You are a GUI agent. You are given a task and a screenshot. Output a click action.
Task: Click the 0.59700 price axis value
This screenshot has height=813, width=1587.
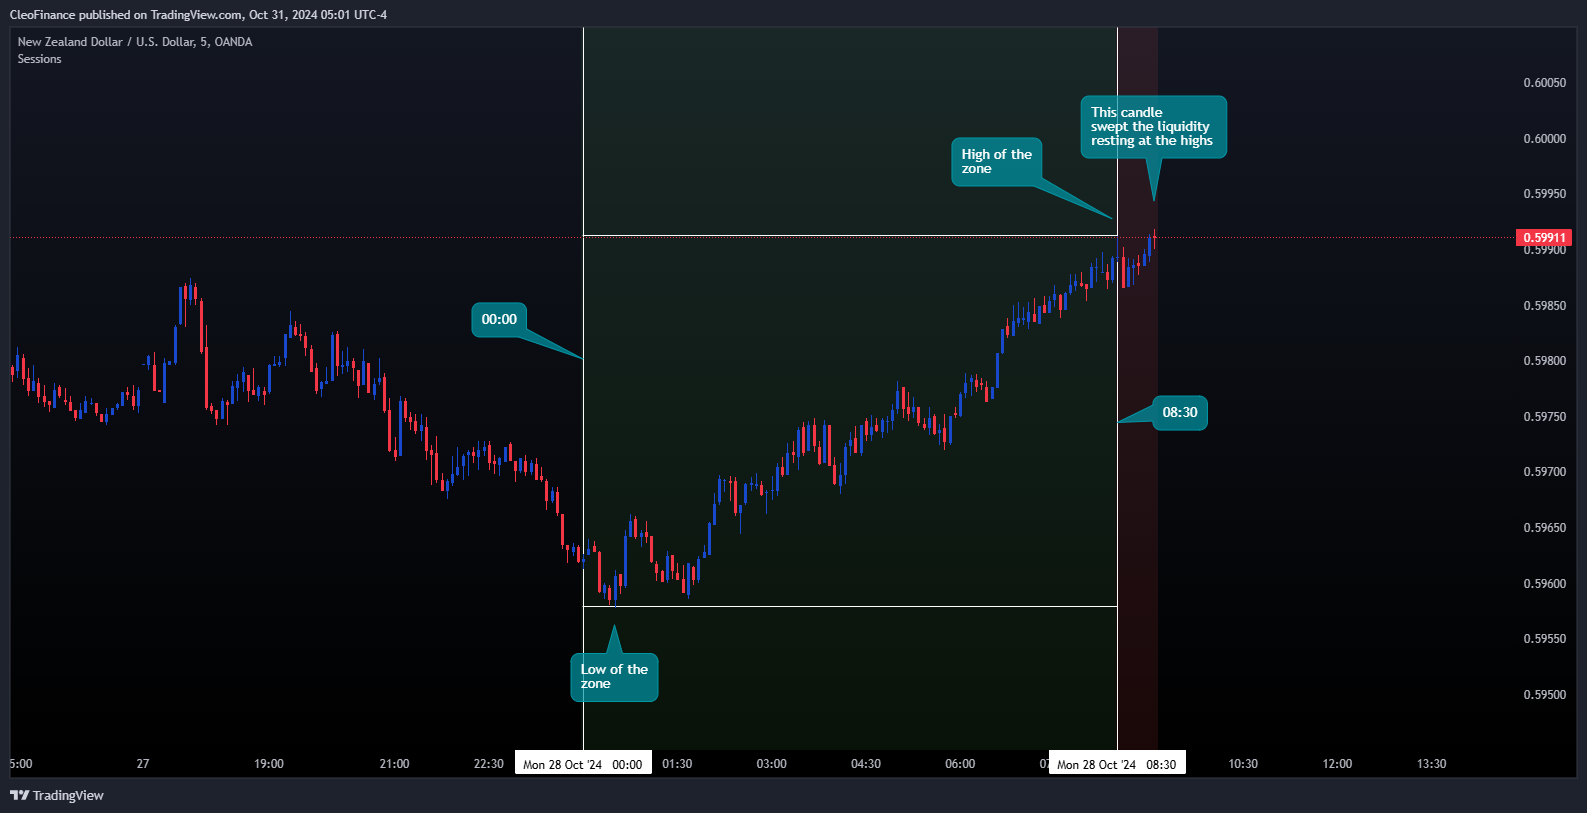tap(1544, 472)
